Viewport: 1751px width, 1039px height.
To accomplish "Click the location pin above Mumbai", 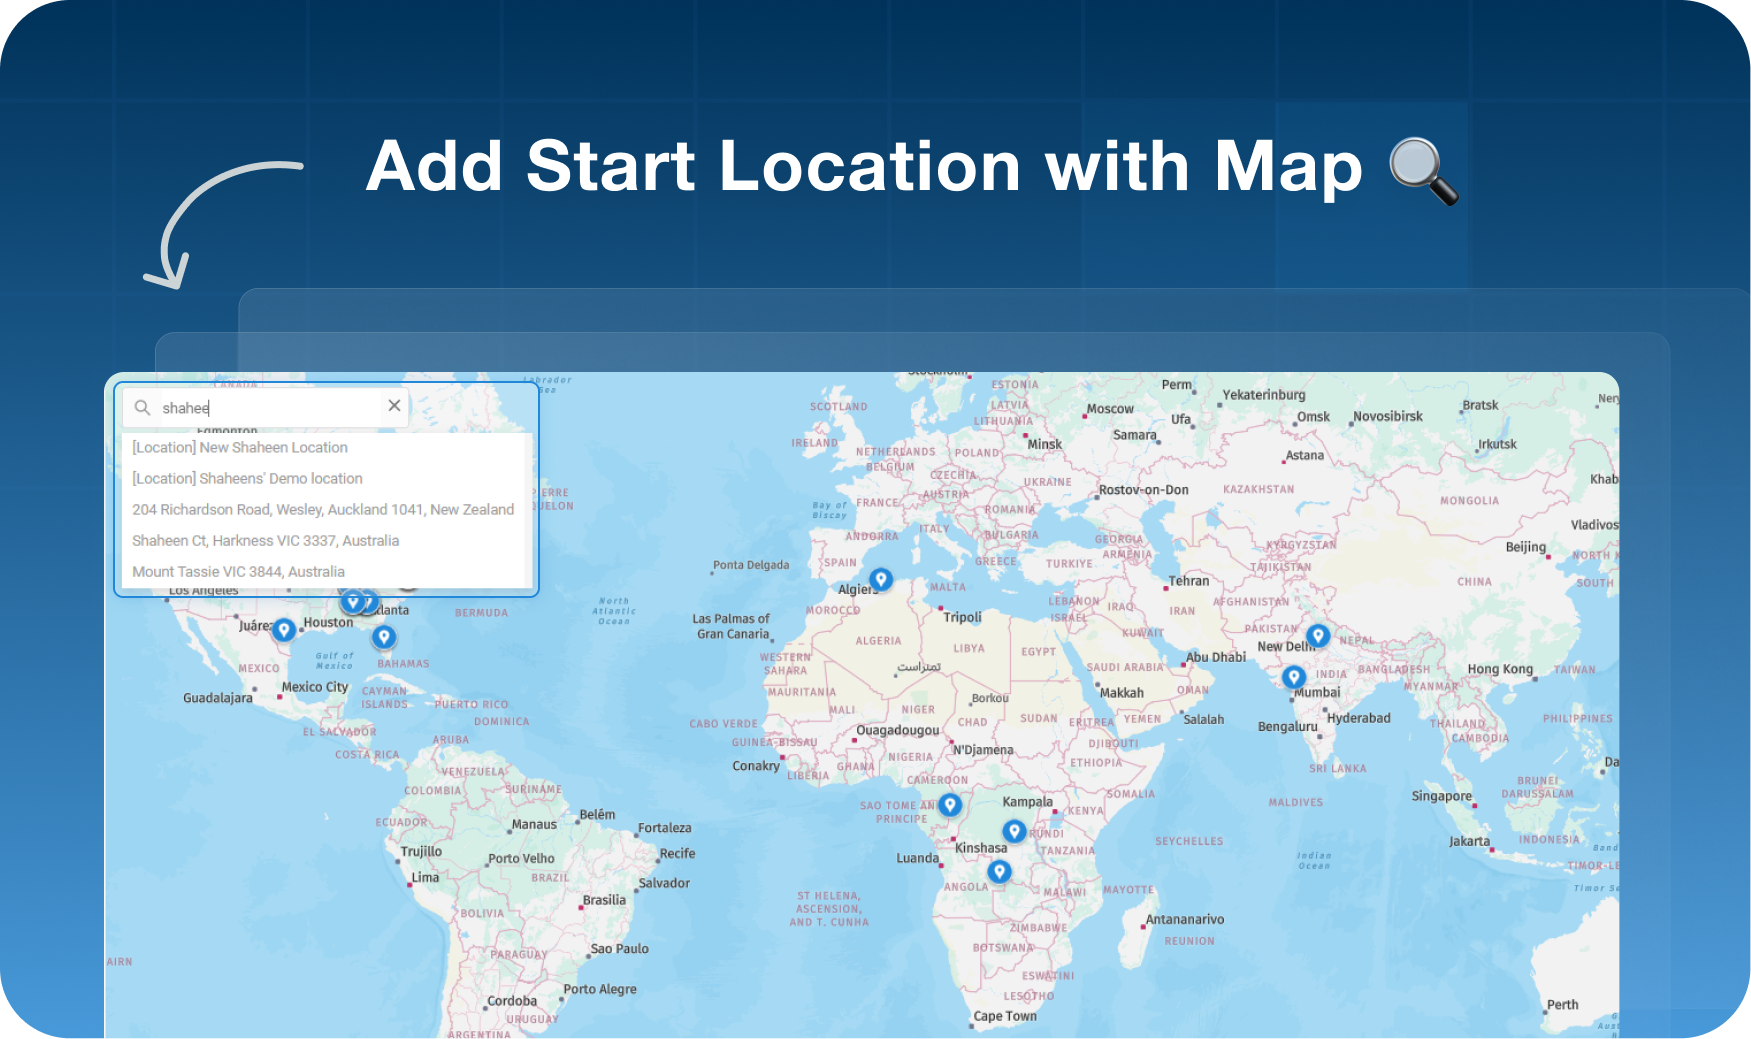I will tap(1294, 677).
